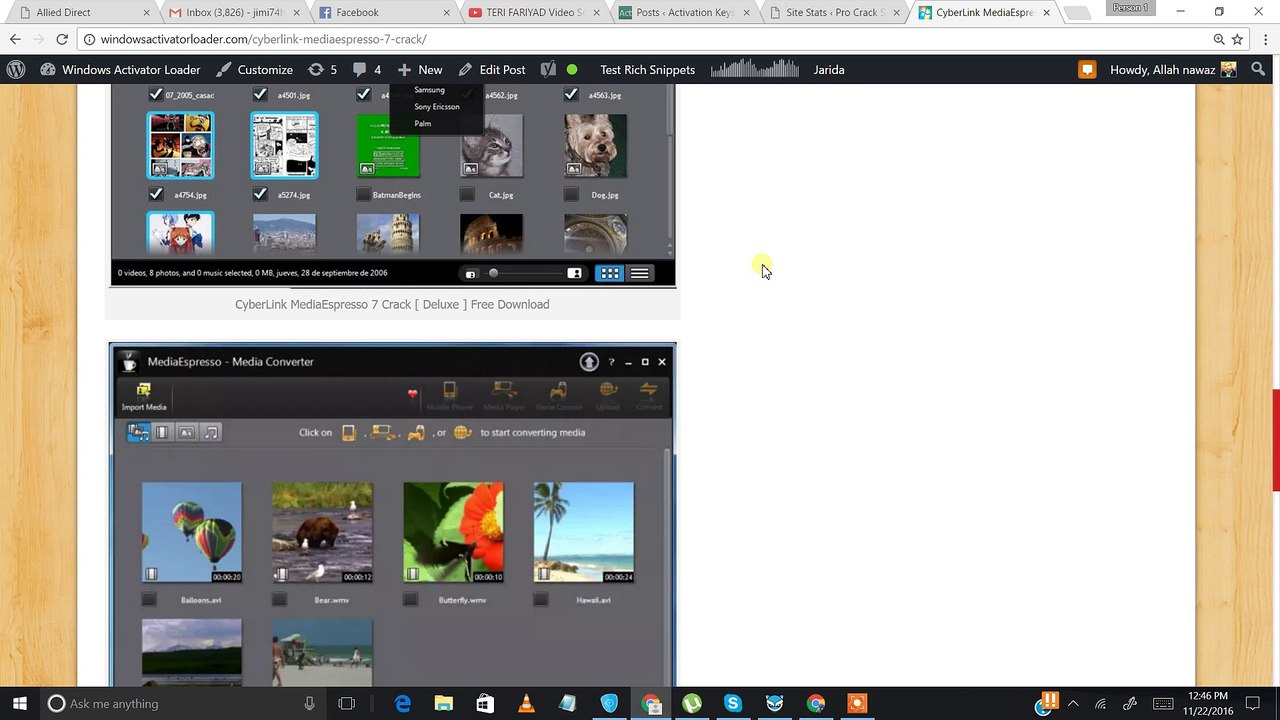This screenshot has width=1280, height=720.
Task: Show hidden system tray icons
Action: click(1075, 703)
